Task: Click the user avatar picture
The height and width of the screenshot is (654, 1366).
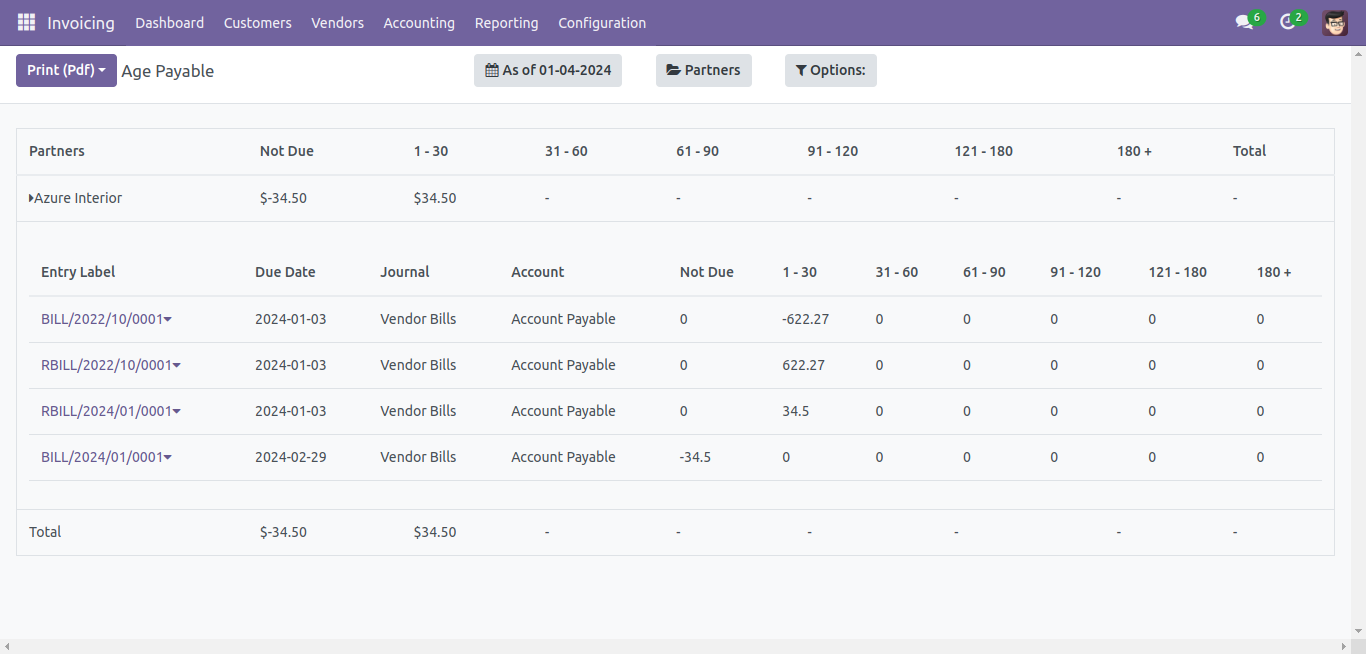Action: pos(1334,22)
